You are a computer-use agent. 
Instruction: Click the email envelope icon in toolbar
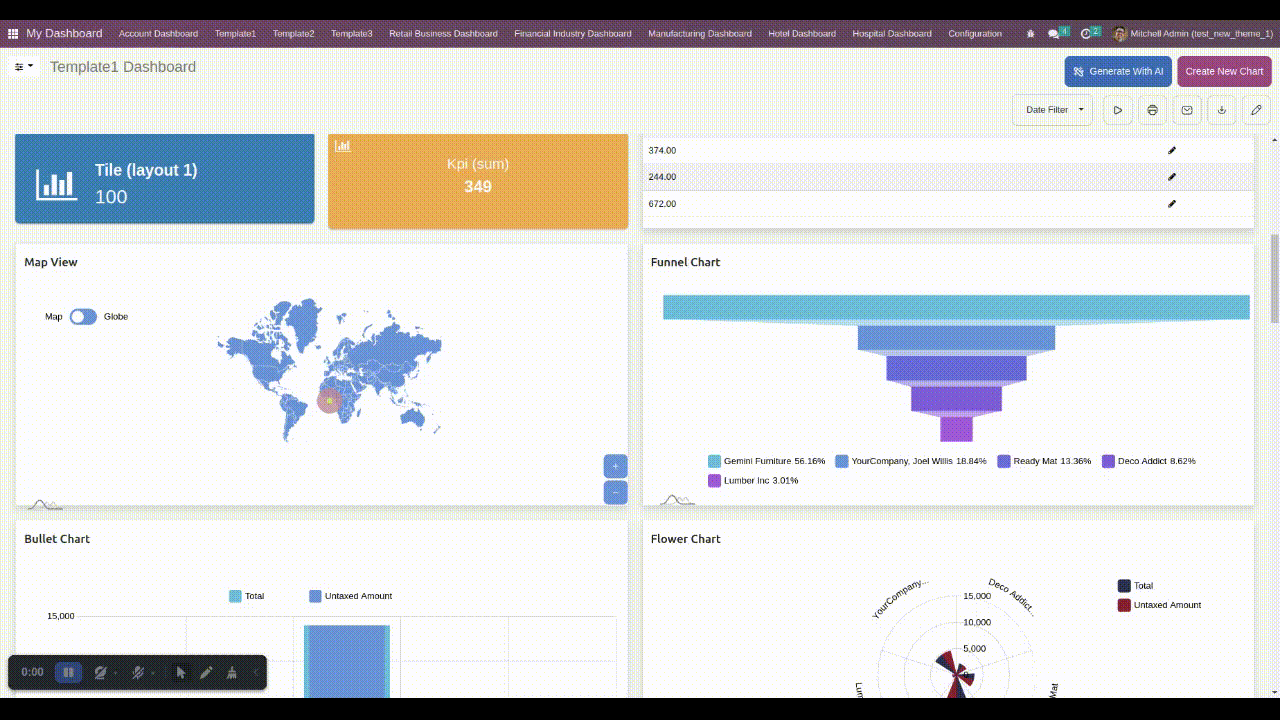click(1187, 110)
